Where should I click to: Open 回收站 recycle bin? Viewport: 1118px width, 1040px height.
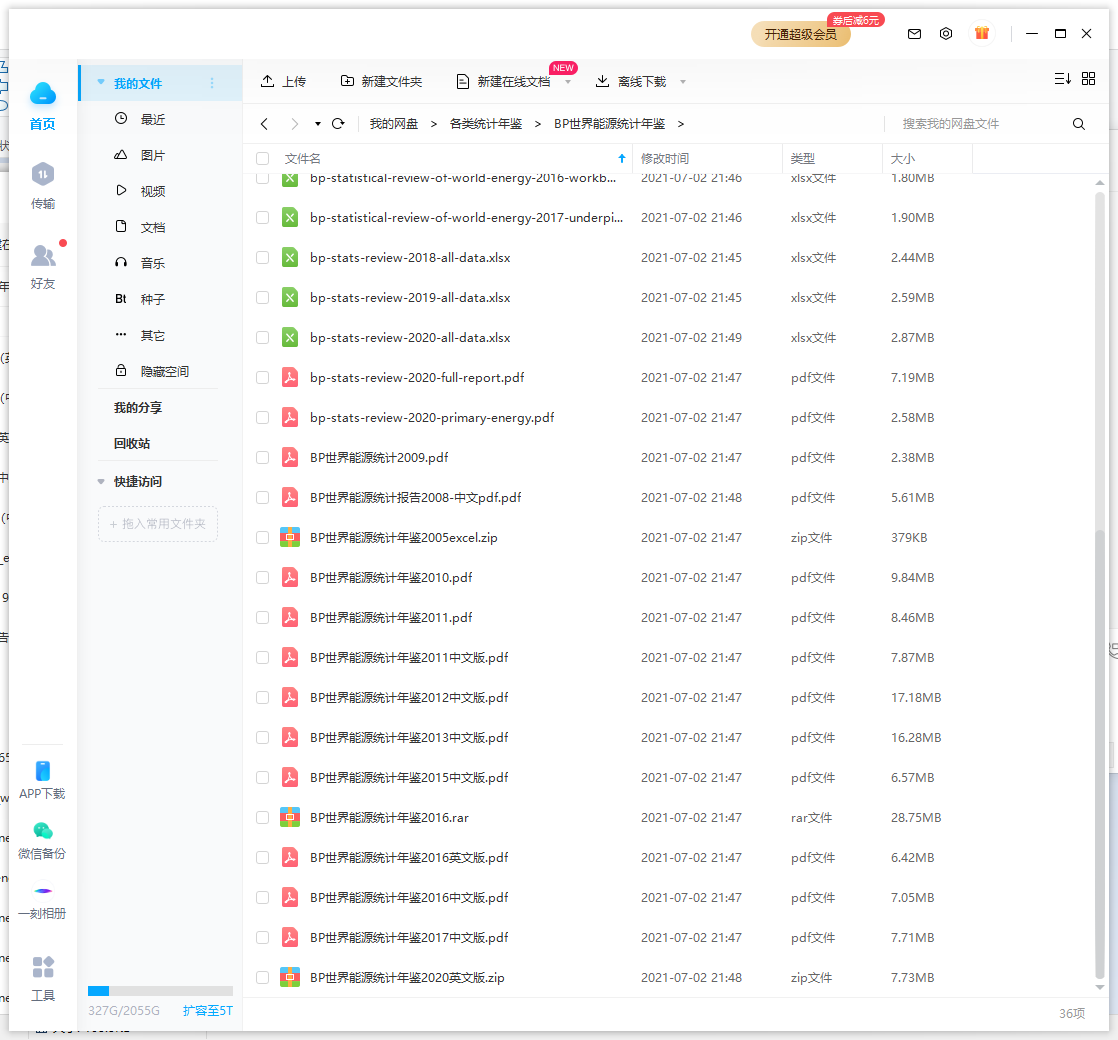[132, 443]
